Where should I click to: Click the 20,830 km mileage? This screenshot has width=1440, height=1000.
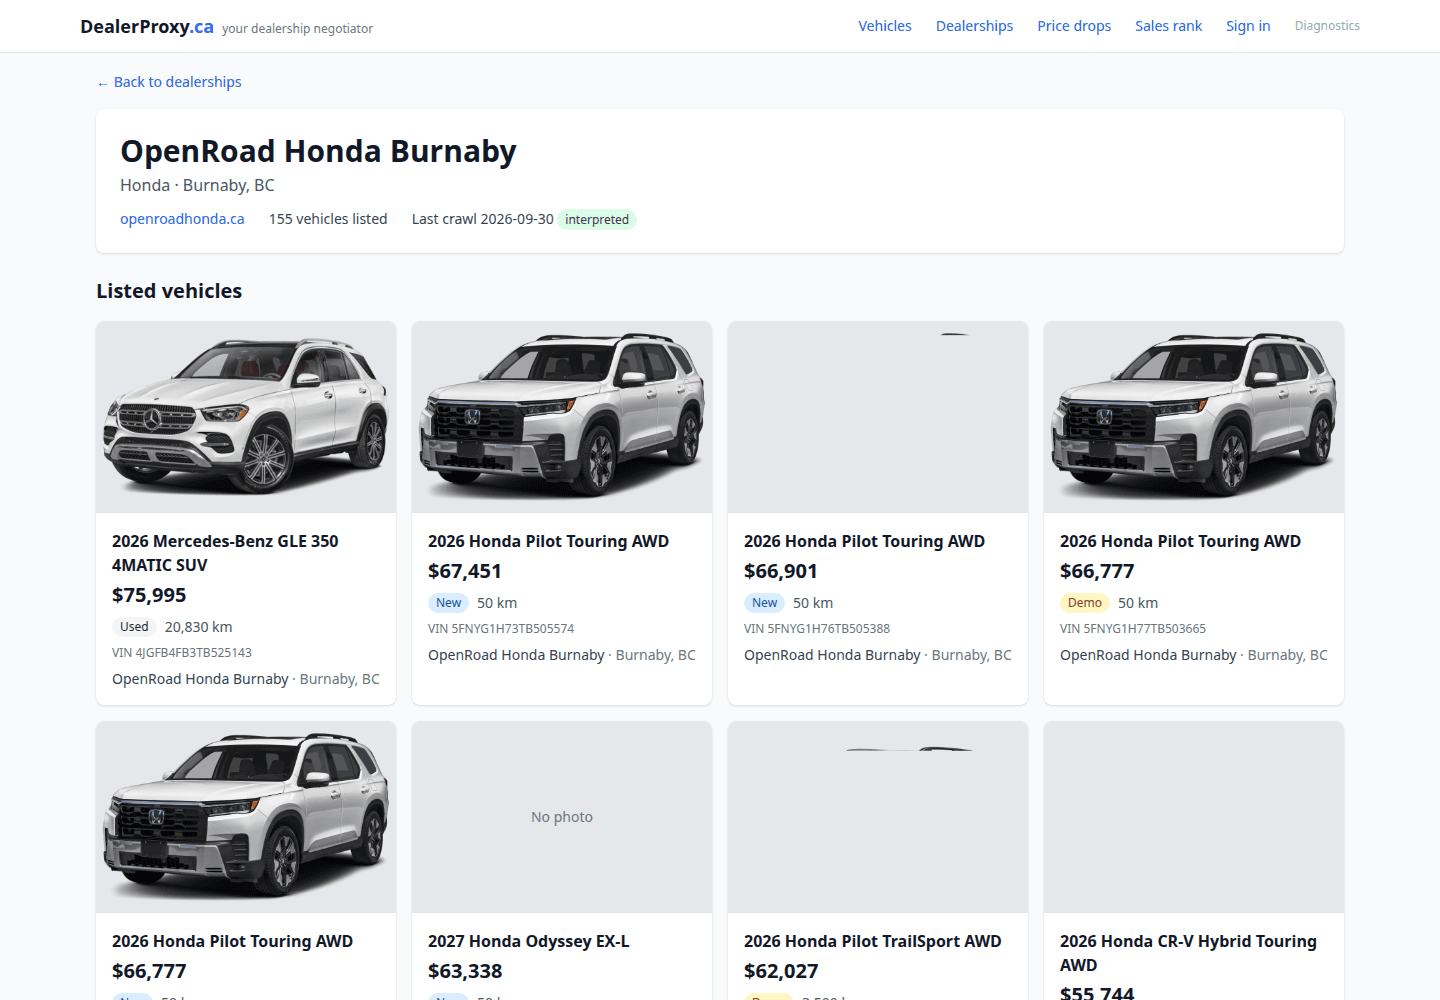point(198,627)
